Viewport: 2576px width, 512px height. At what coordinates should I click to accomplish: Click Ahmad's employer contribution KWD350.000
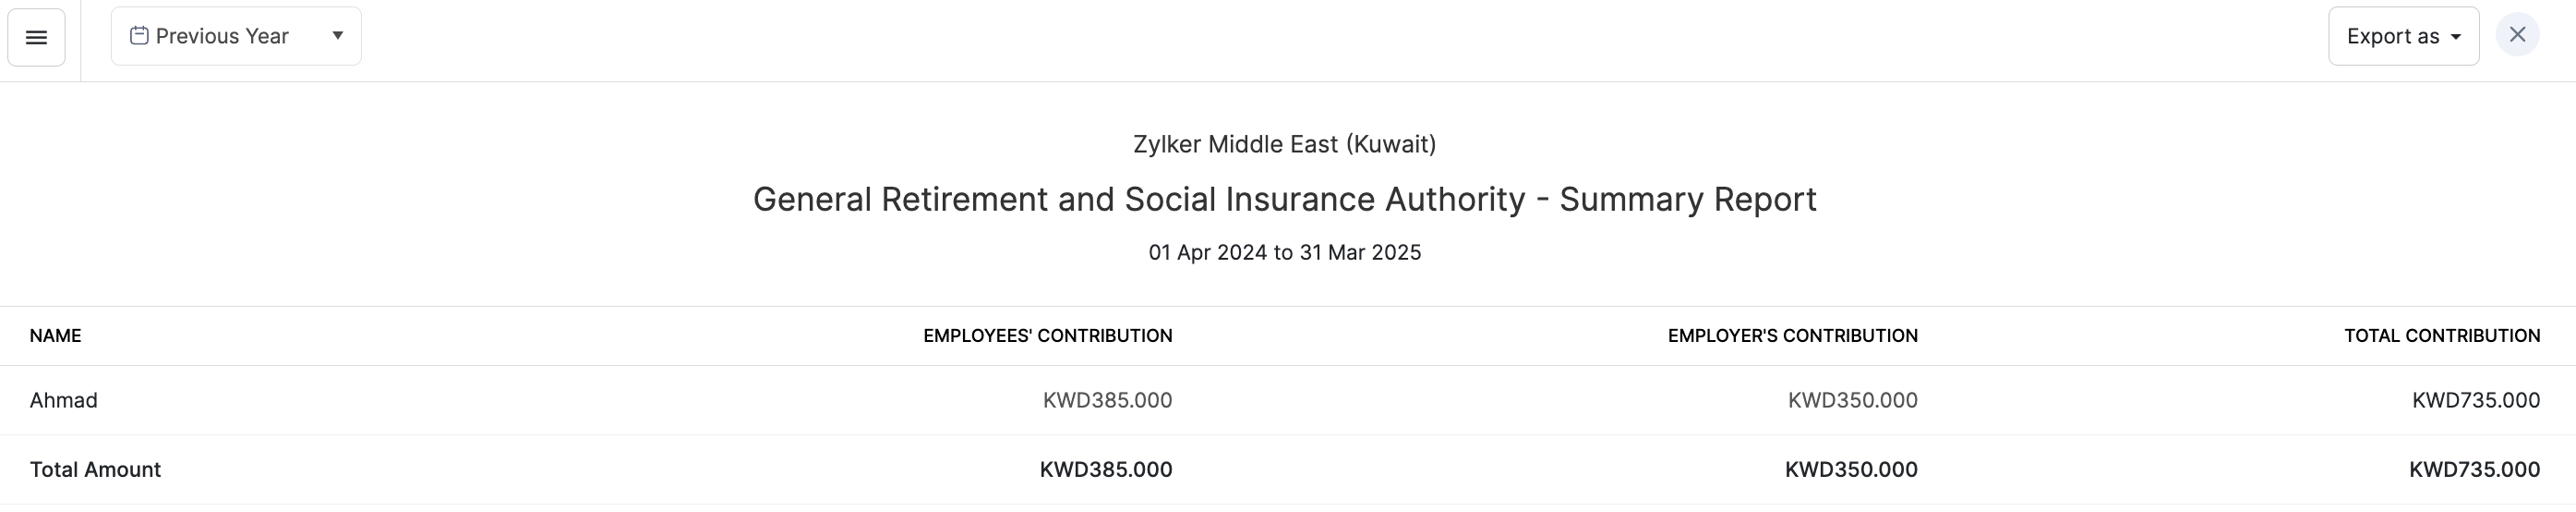[1852, 400]
